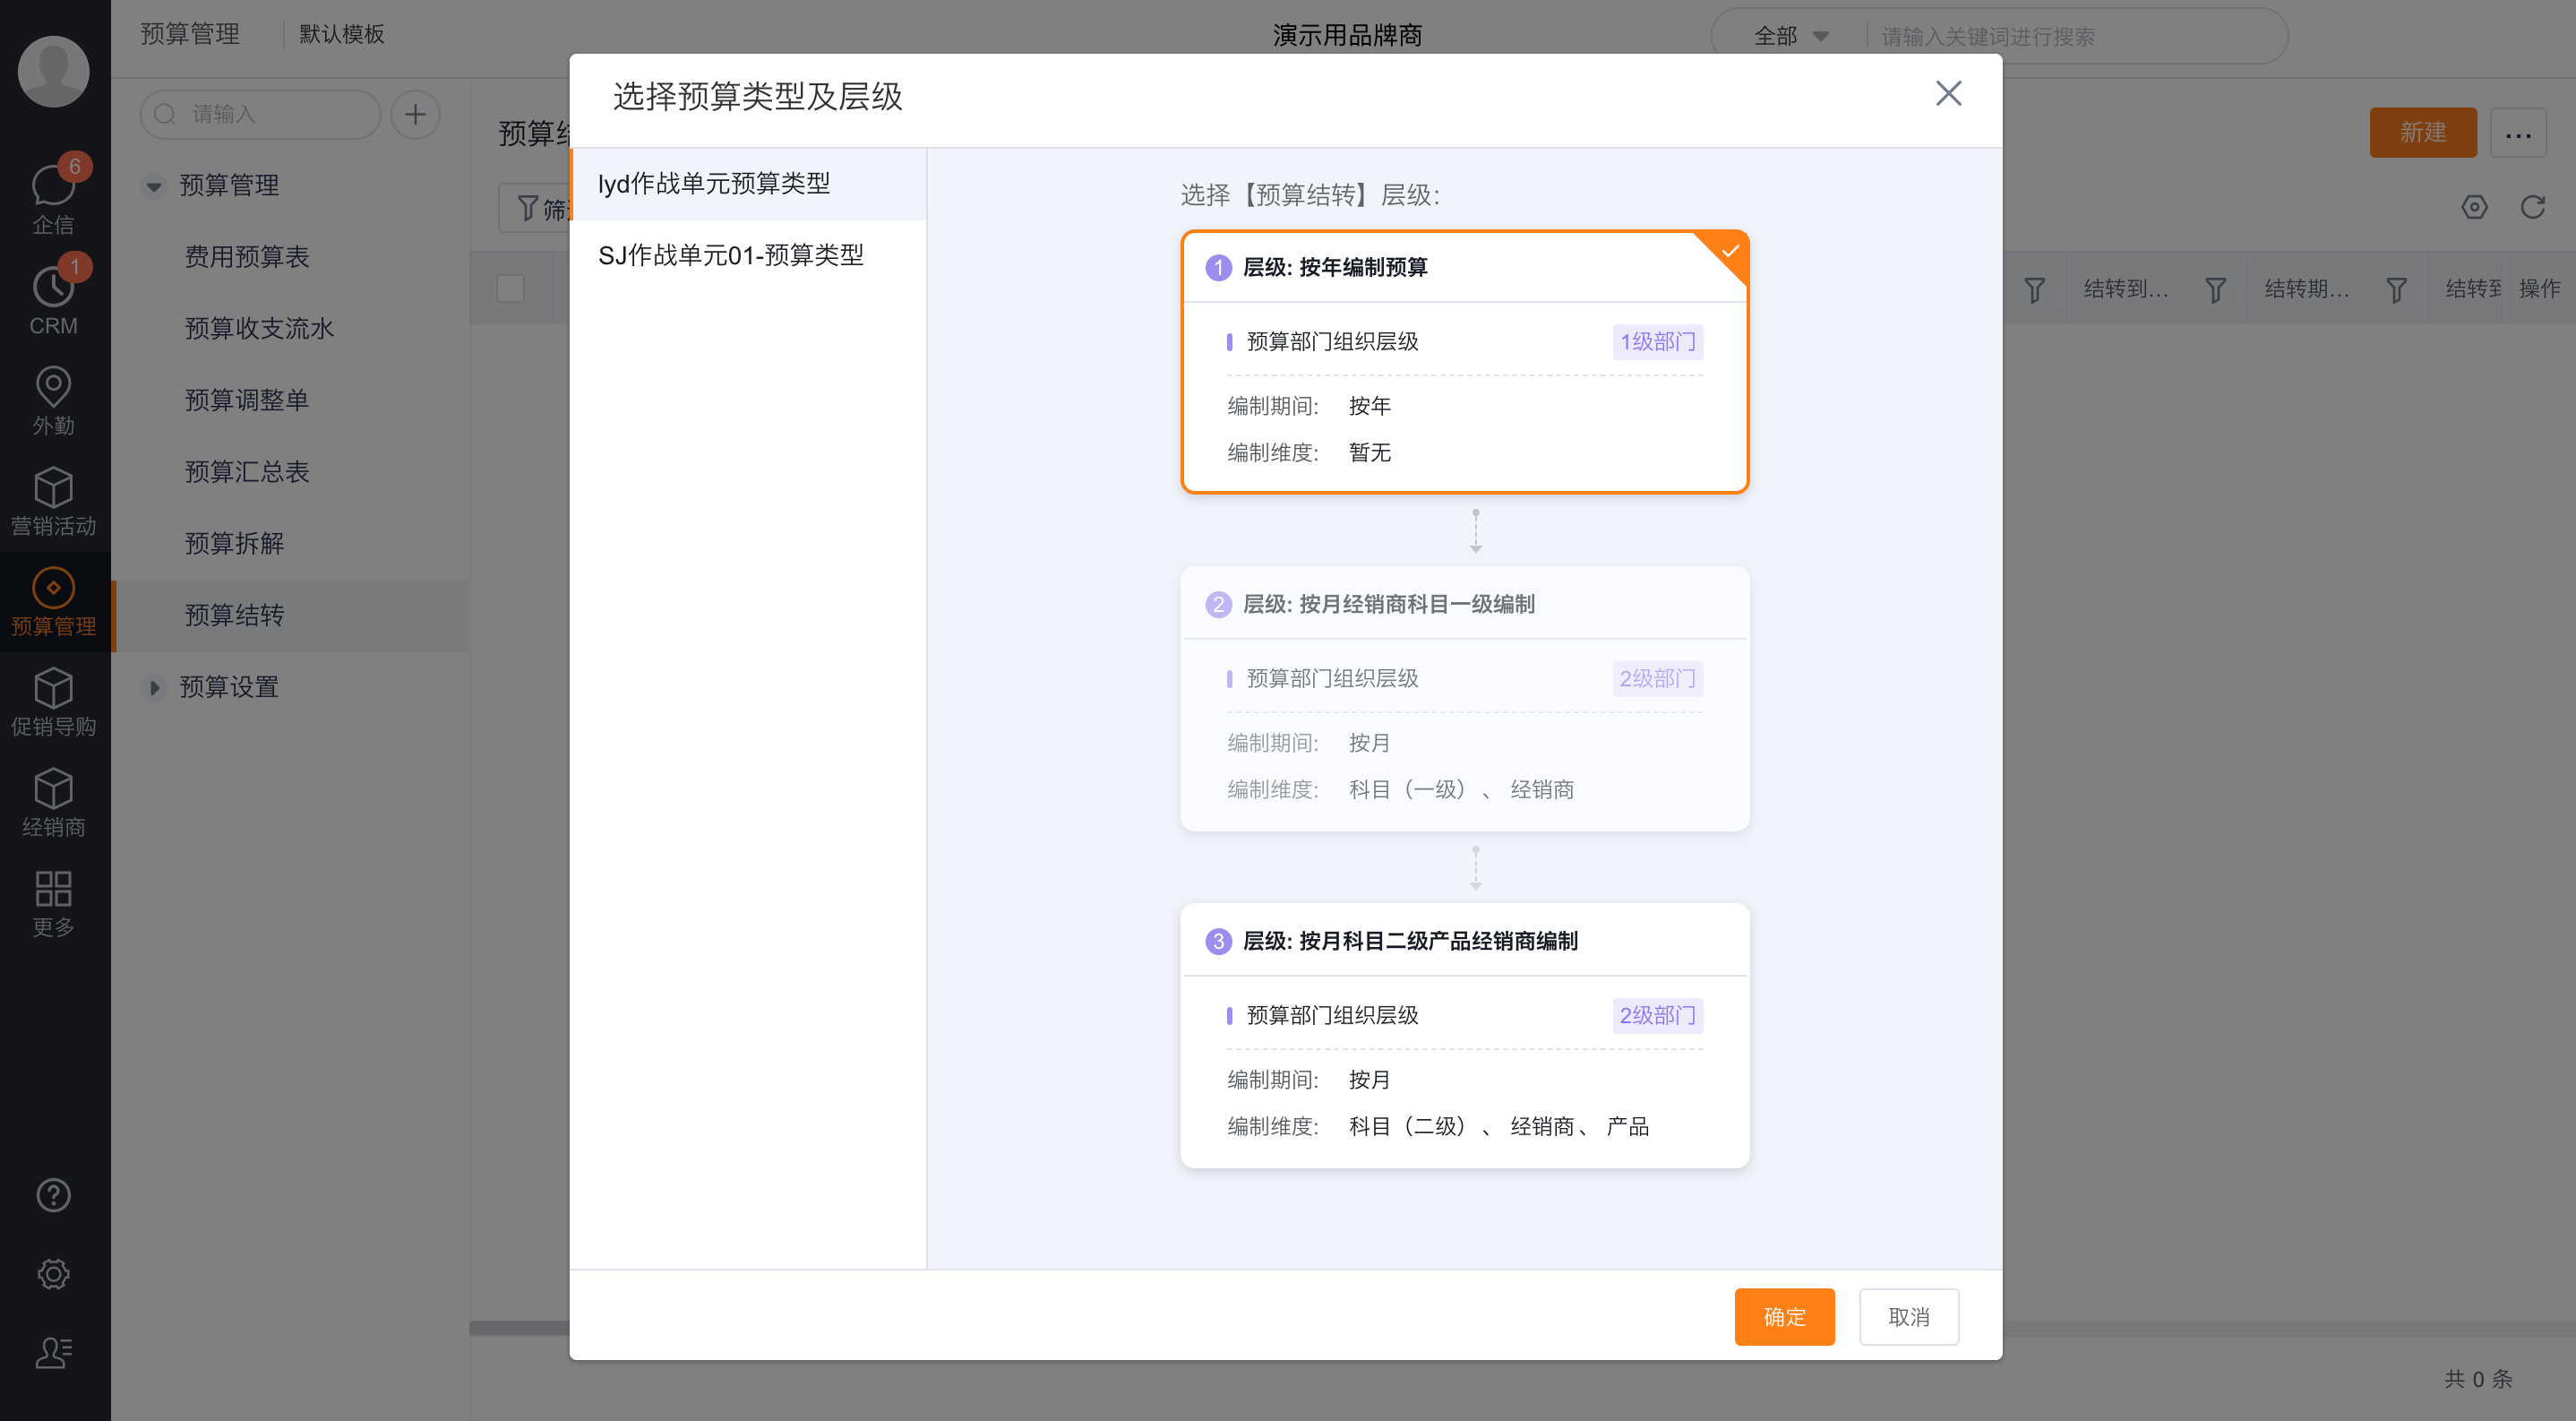Click the 结转期… column header
This screenshot has height=1421, width=2576.
[2307, 290]
